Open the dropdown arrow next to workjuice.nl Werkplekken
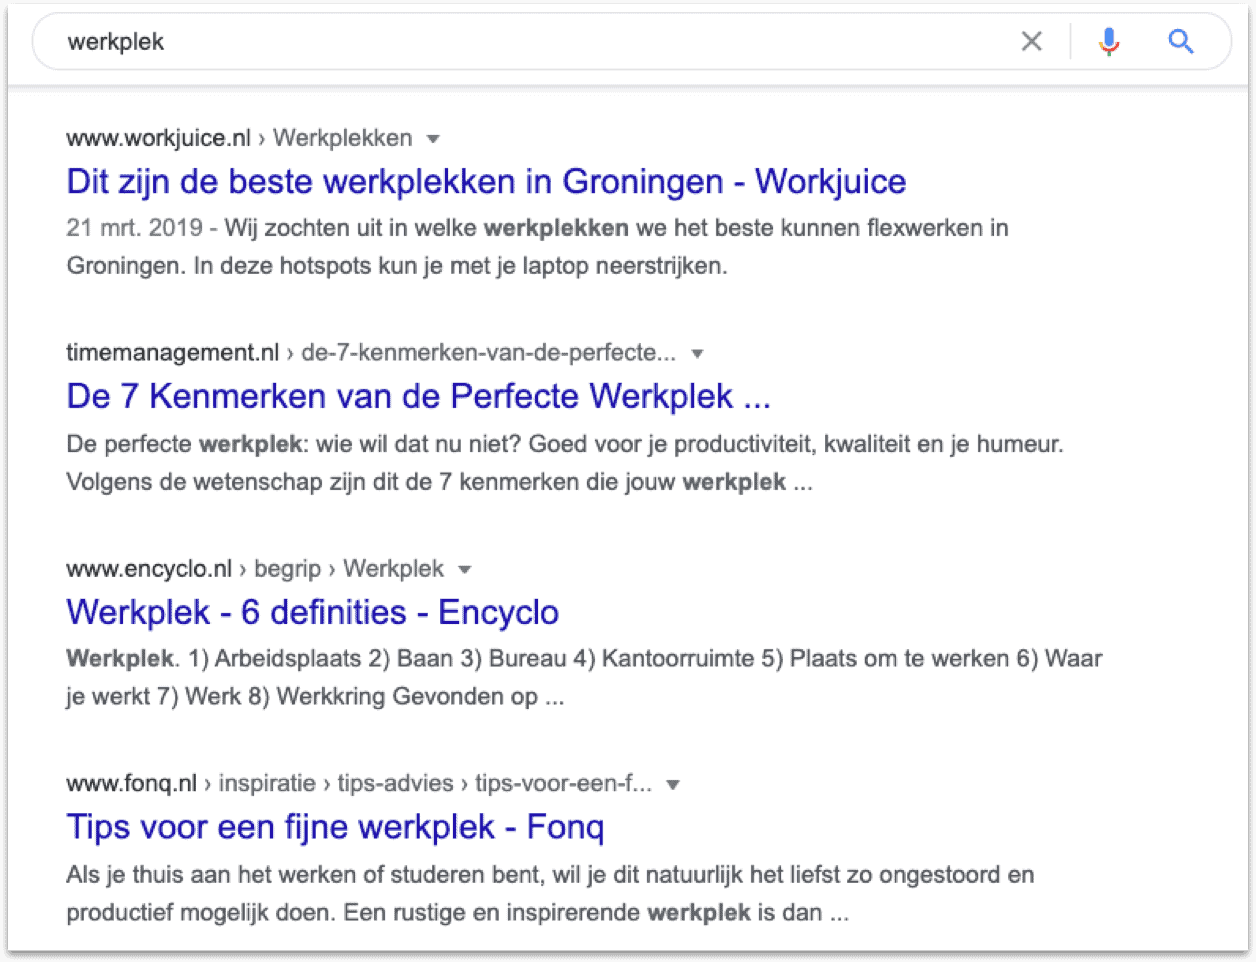The width and height of the screenshot is (1256, 962). pyautogui.click(x=433, y=139)
